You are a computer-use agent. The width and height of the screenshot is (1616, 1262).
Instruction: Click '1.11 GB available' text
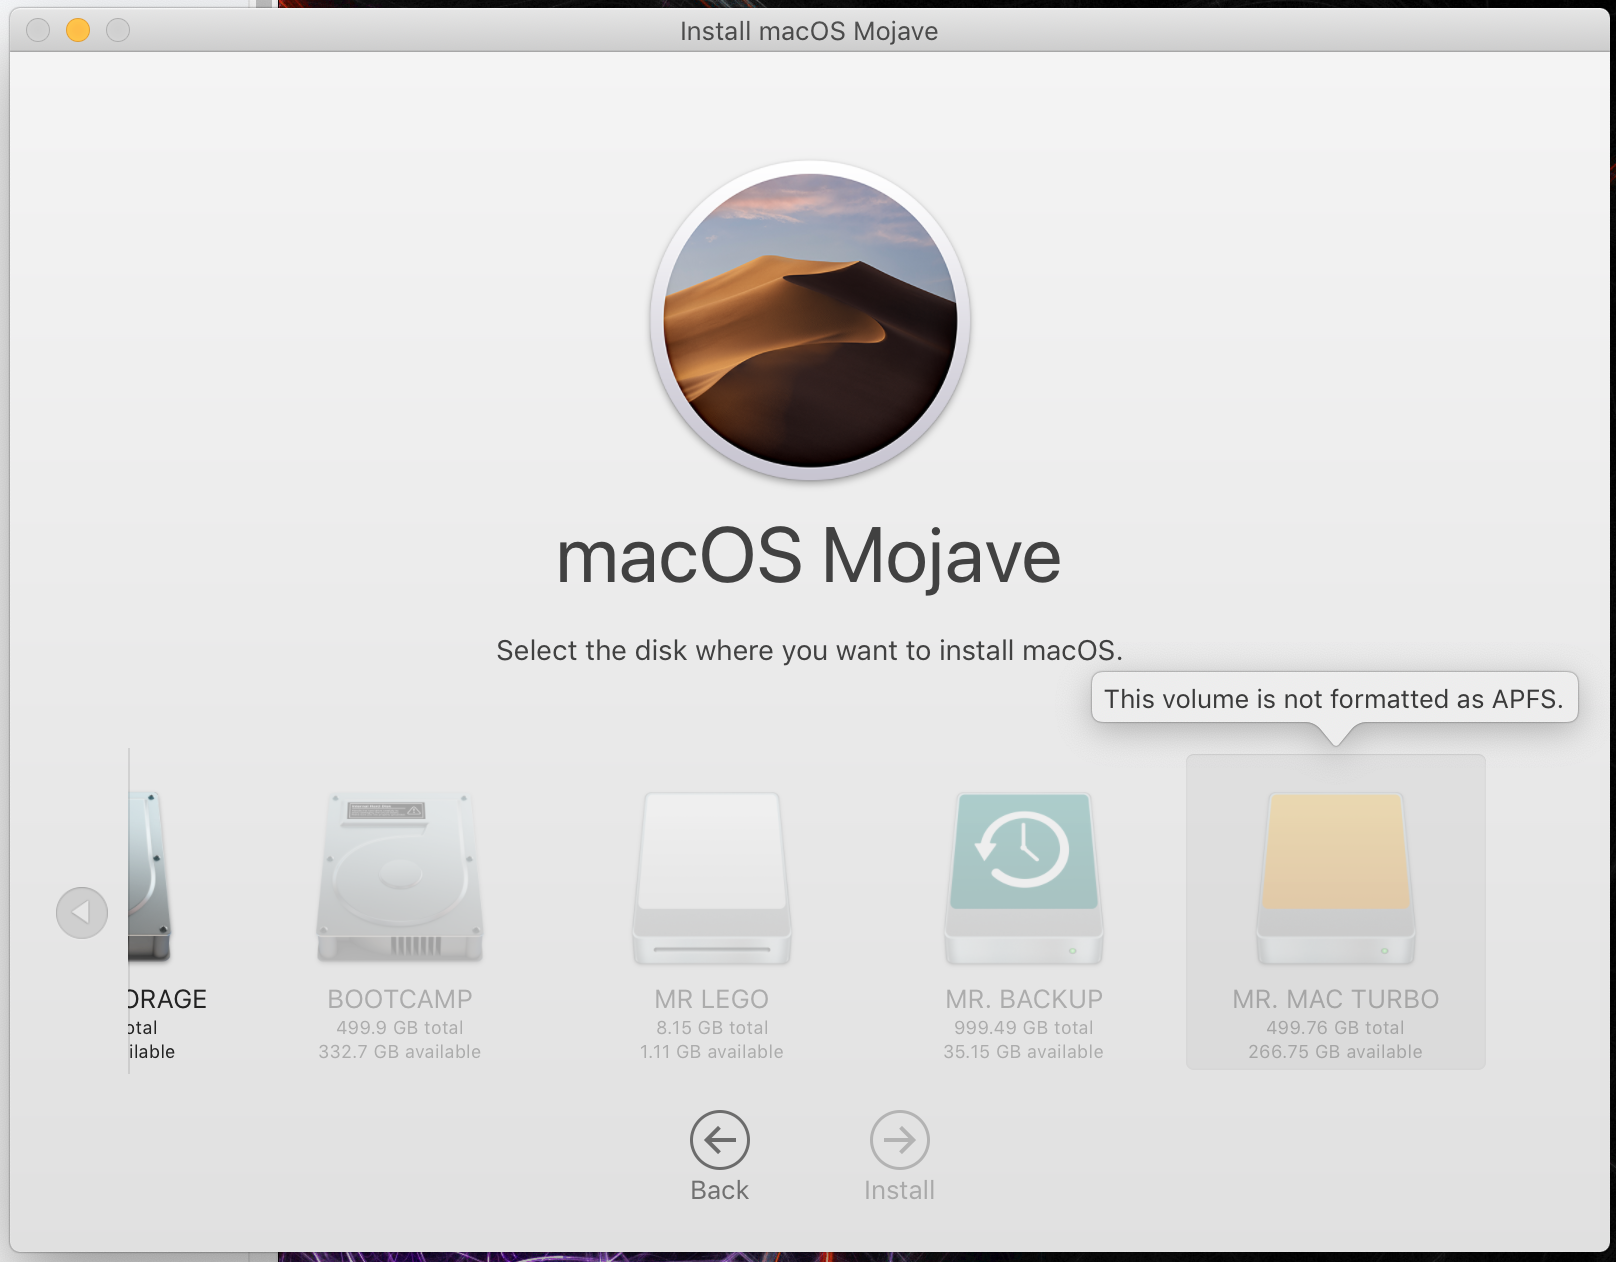click(x=712, y=1052)
